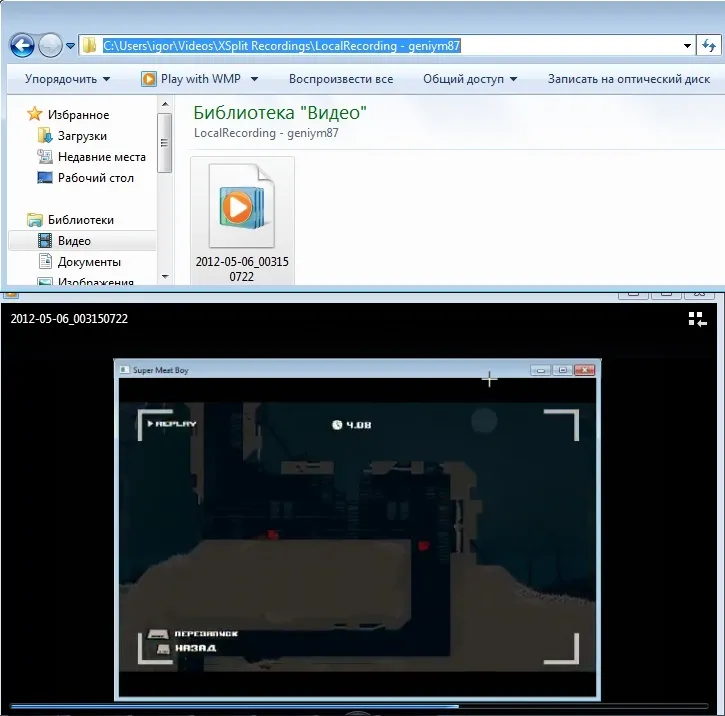Select Видео library in navigation pane
This screenshot has height=716, width=725.
[74, 241]
